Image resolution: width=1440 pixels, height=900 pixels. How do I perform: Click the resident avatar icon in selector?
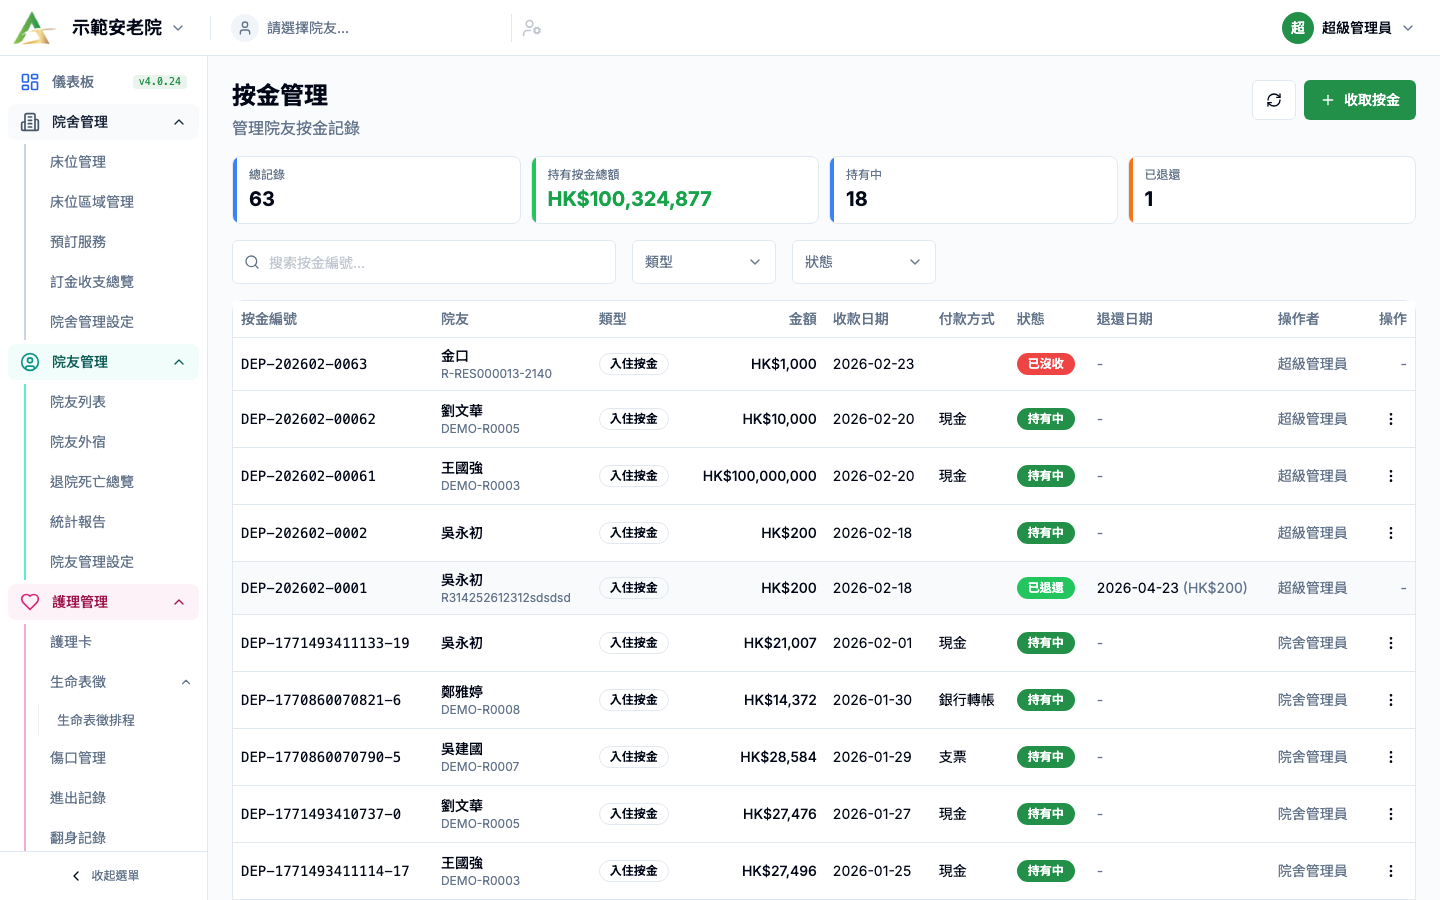click(245, 28)
